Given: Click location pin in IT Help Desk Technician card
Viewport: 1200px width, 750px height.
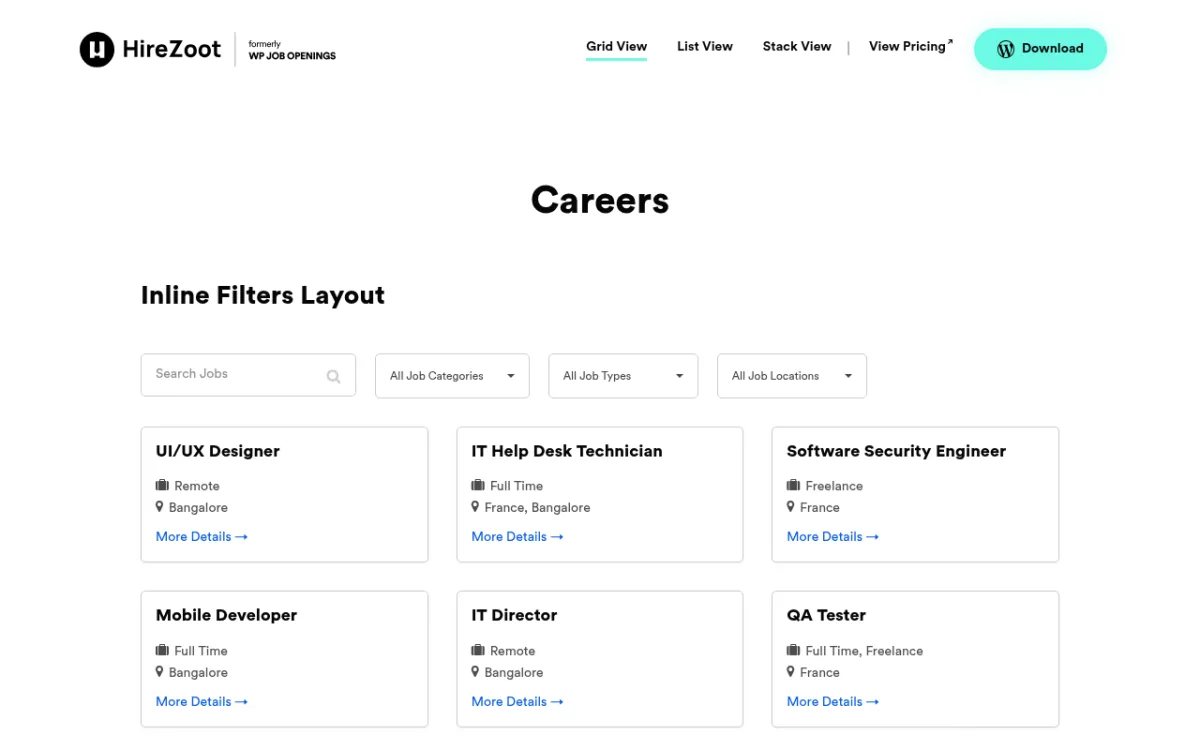Looking at the screenshot, I should [476, 507].
